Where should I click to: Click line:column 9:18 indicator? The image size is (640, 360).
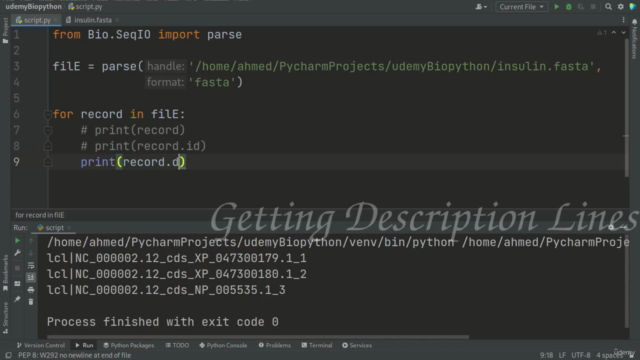click(546, 355)
